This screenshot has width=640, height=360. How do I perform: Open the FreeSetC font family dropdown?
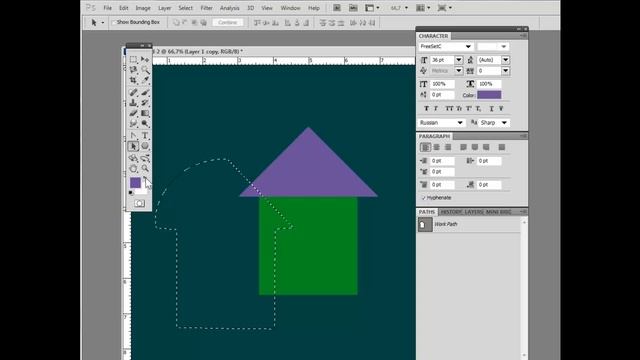(x=468, y=47)
